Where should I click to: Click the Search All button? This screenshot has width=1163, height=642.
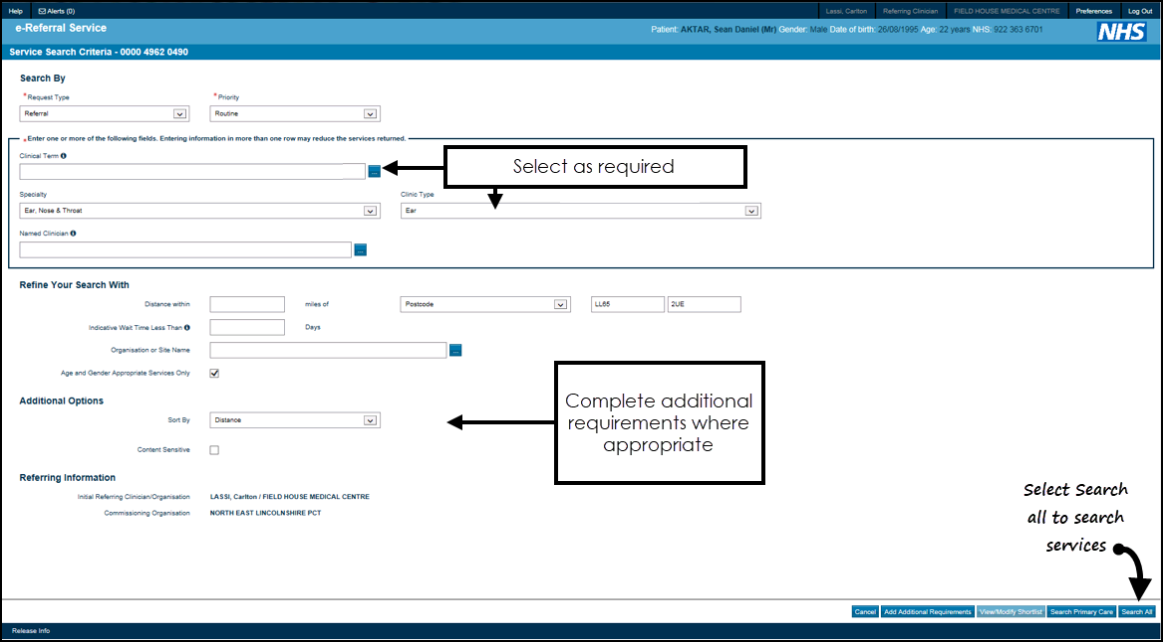tap(1137, 612)
